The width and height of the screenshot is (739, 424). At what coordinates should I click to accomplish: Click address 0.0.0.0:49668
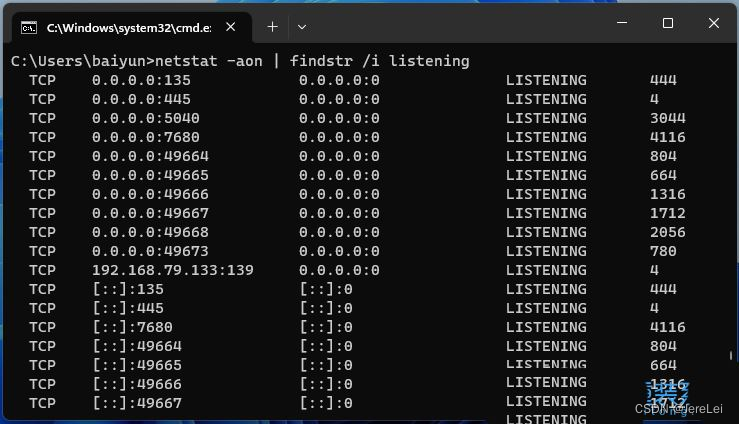point(150,232)
